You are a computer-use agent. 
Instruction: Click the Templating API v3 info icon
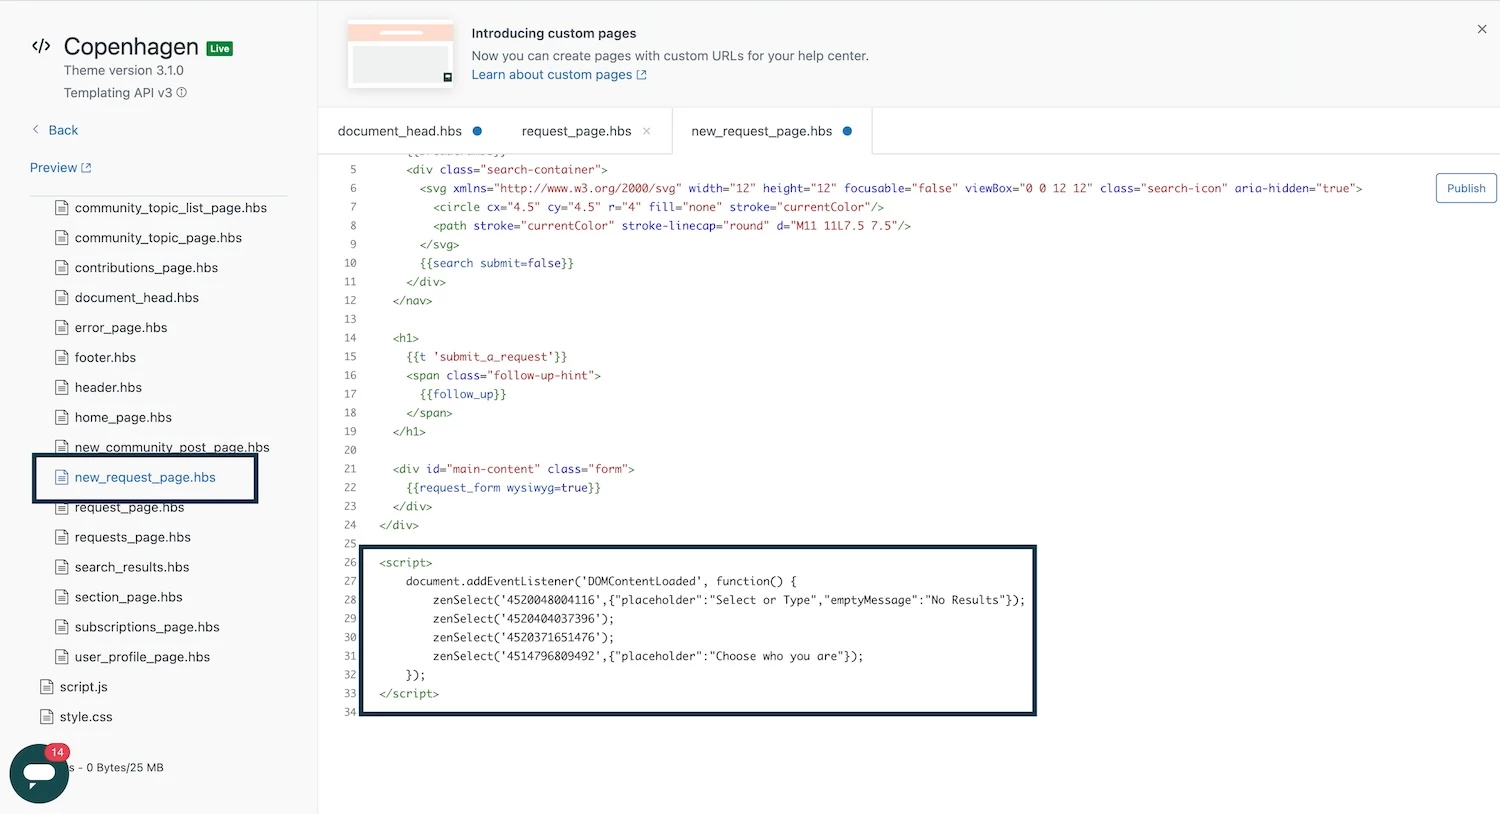coord(182,92)
